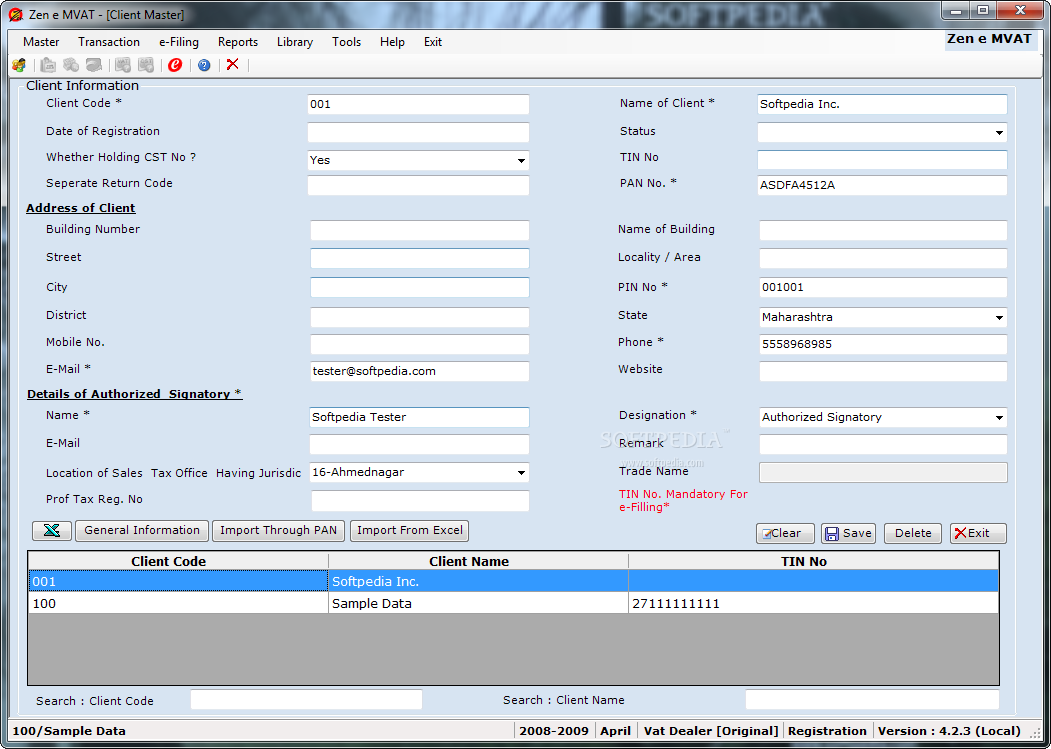The height and width of the screenshot is (749, 1051).
Task: Focus the signatory E-Mail field
Action: (419, 444)
